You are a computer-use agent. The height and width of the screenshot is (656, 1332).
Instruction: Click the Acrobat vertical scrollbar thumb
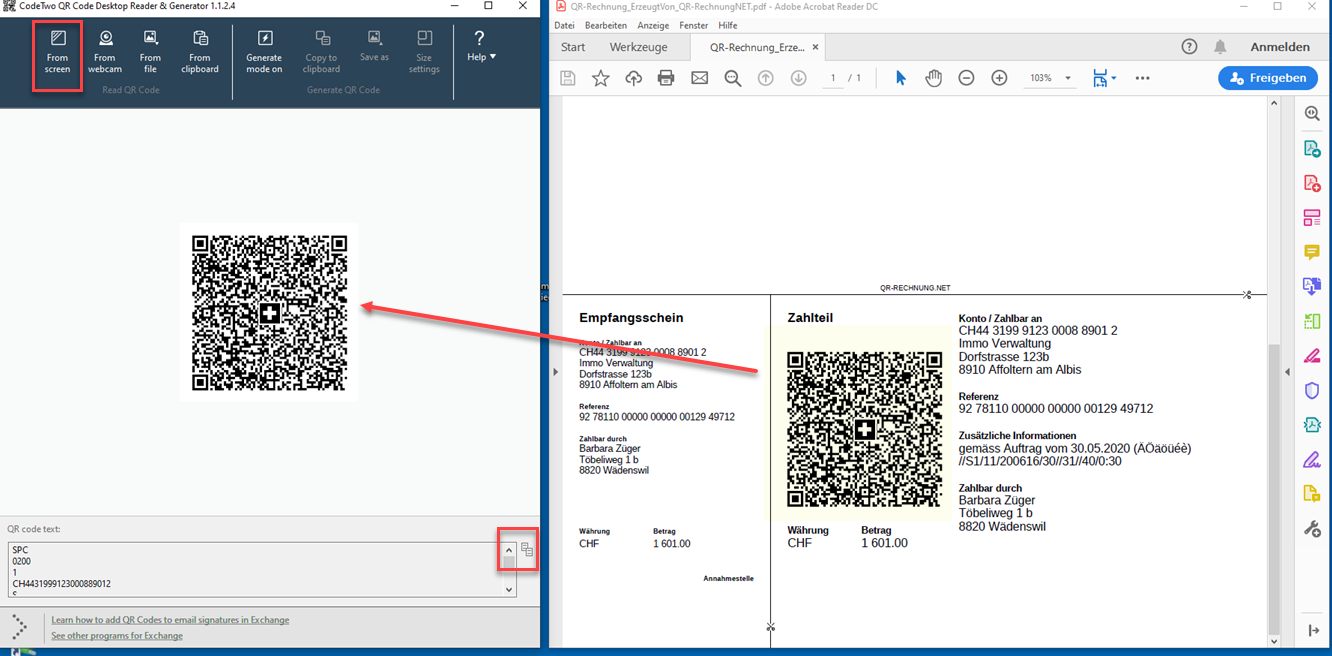(1273, 490)
